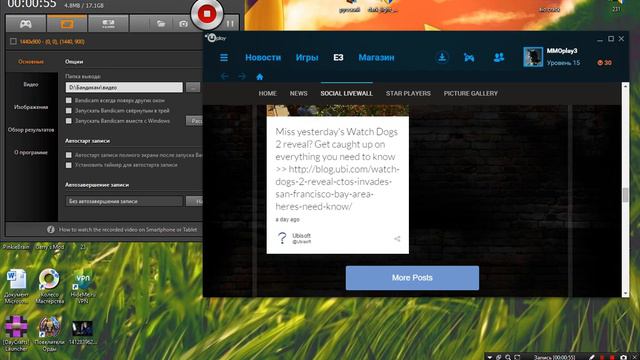Open Магазин tab in Uplay

click(376, 58)
